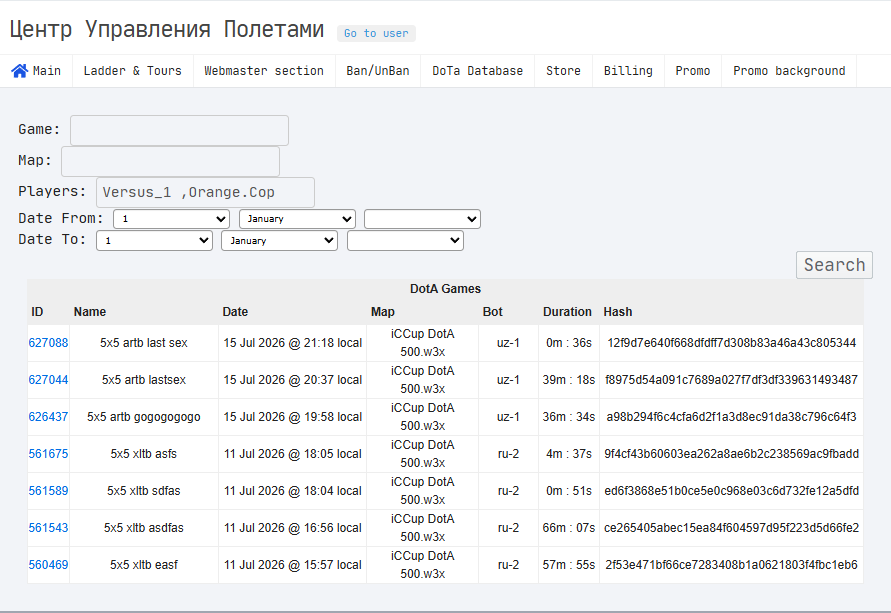891x613 pixels.
Task: Open the DoTa Database menu
Action: point(477,71)
